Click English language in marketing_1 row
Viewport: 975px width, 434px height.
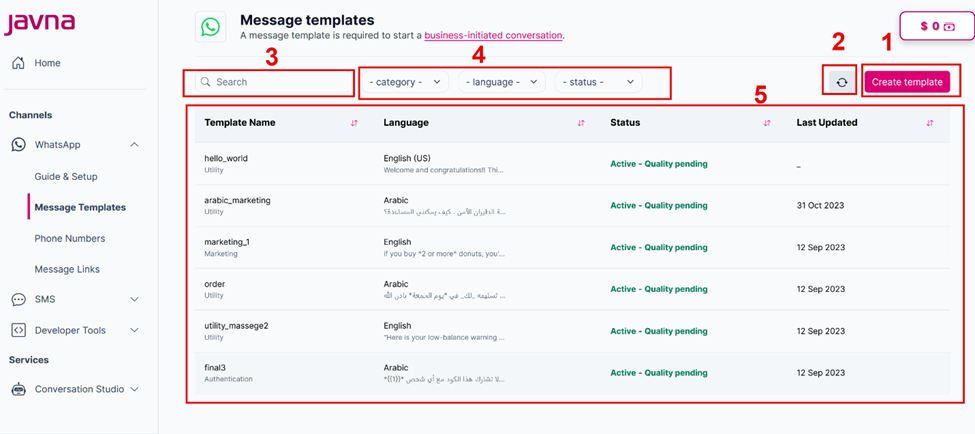[397, 242]
